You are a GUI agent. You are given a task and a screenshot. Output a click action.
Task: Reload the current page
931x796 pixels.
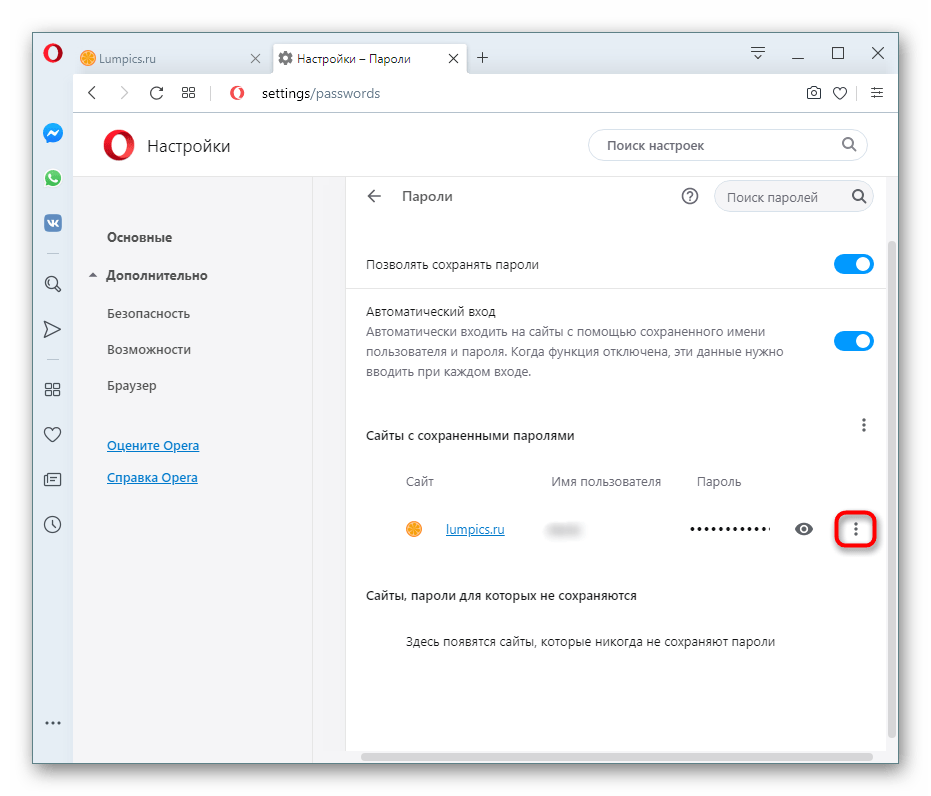coord(156,93)
